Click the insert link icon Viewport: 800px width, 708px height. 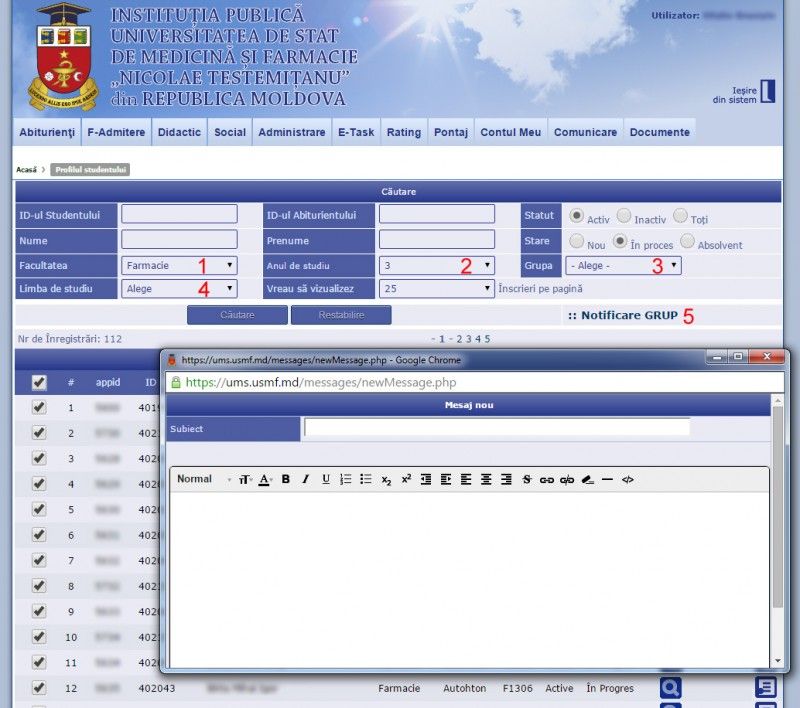click(x=547, y=480)
